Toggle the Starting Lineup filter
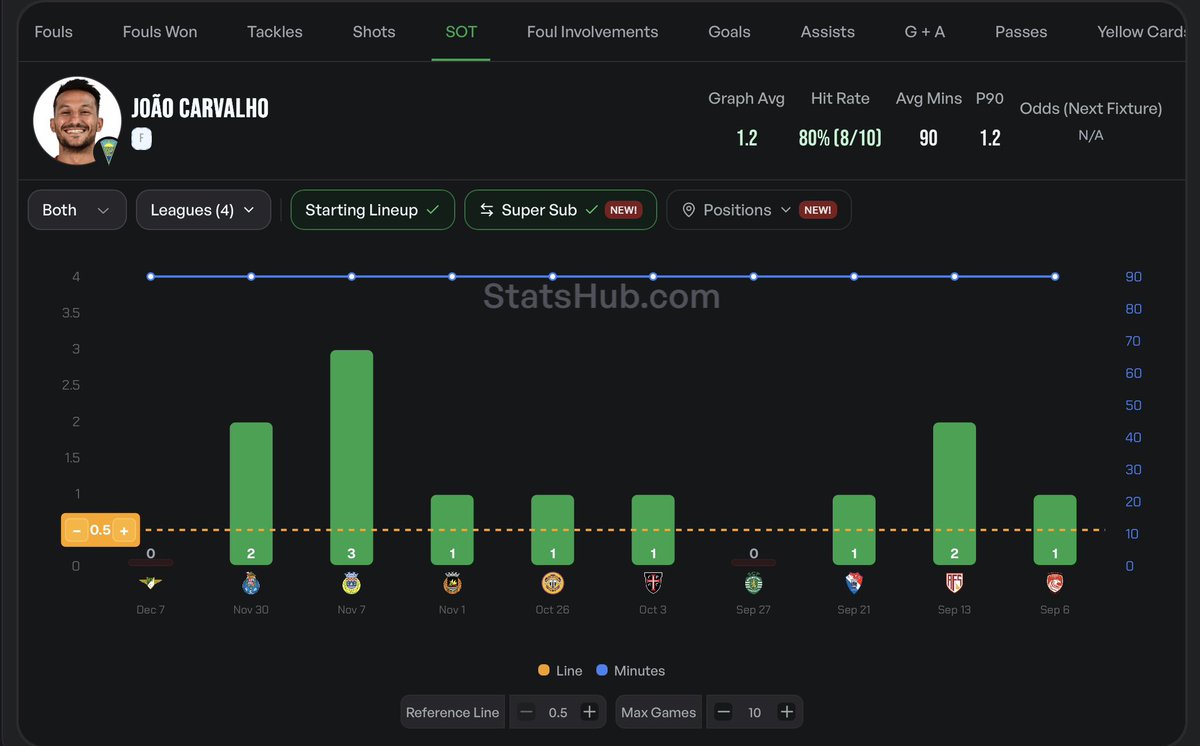Screen dimensions: 1200x746 click(x=373, y=210)
